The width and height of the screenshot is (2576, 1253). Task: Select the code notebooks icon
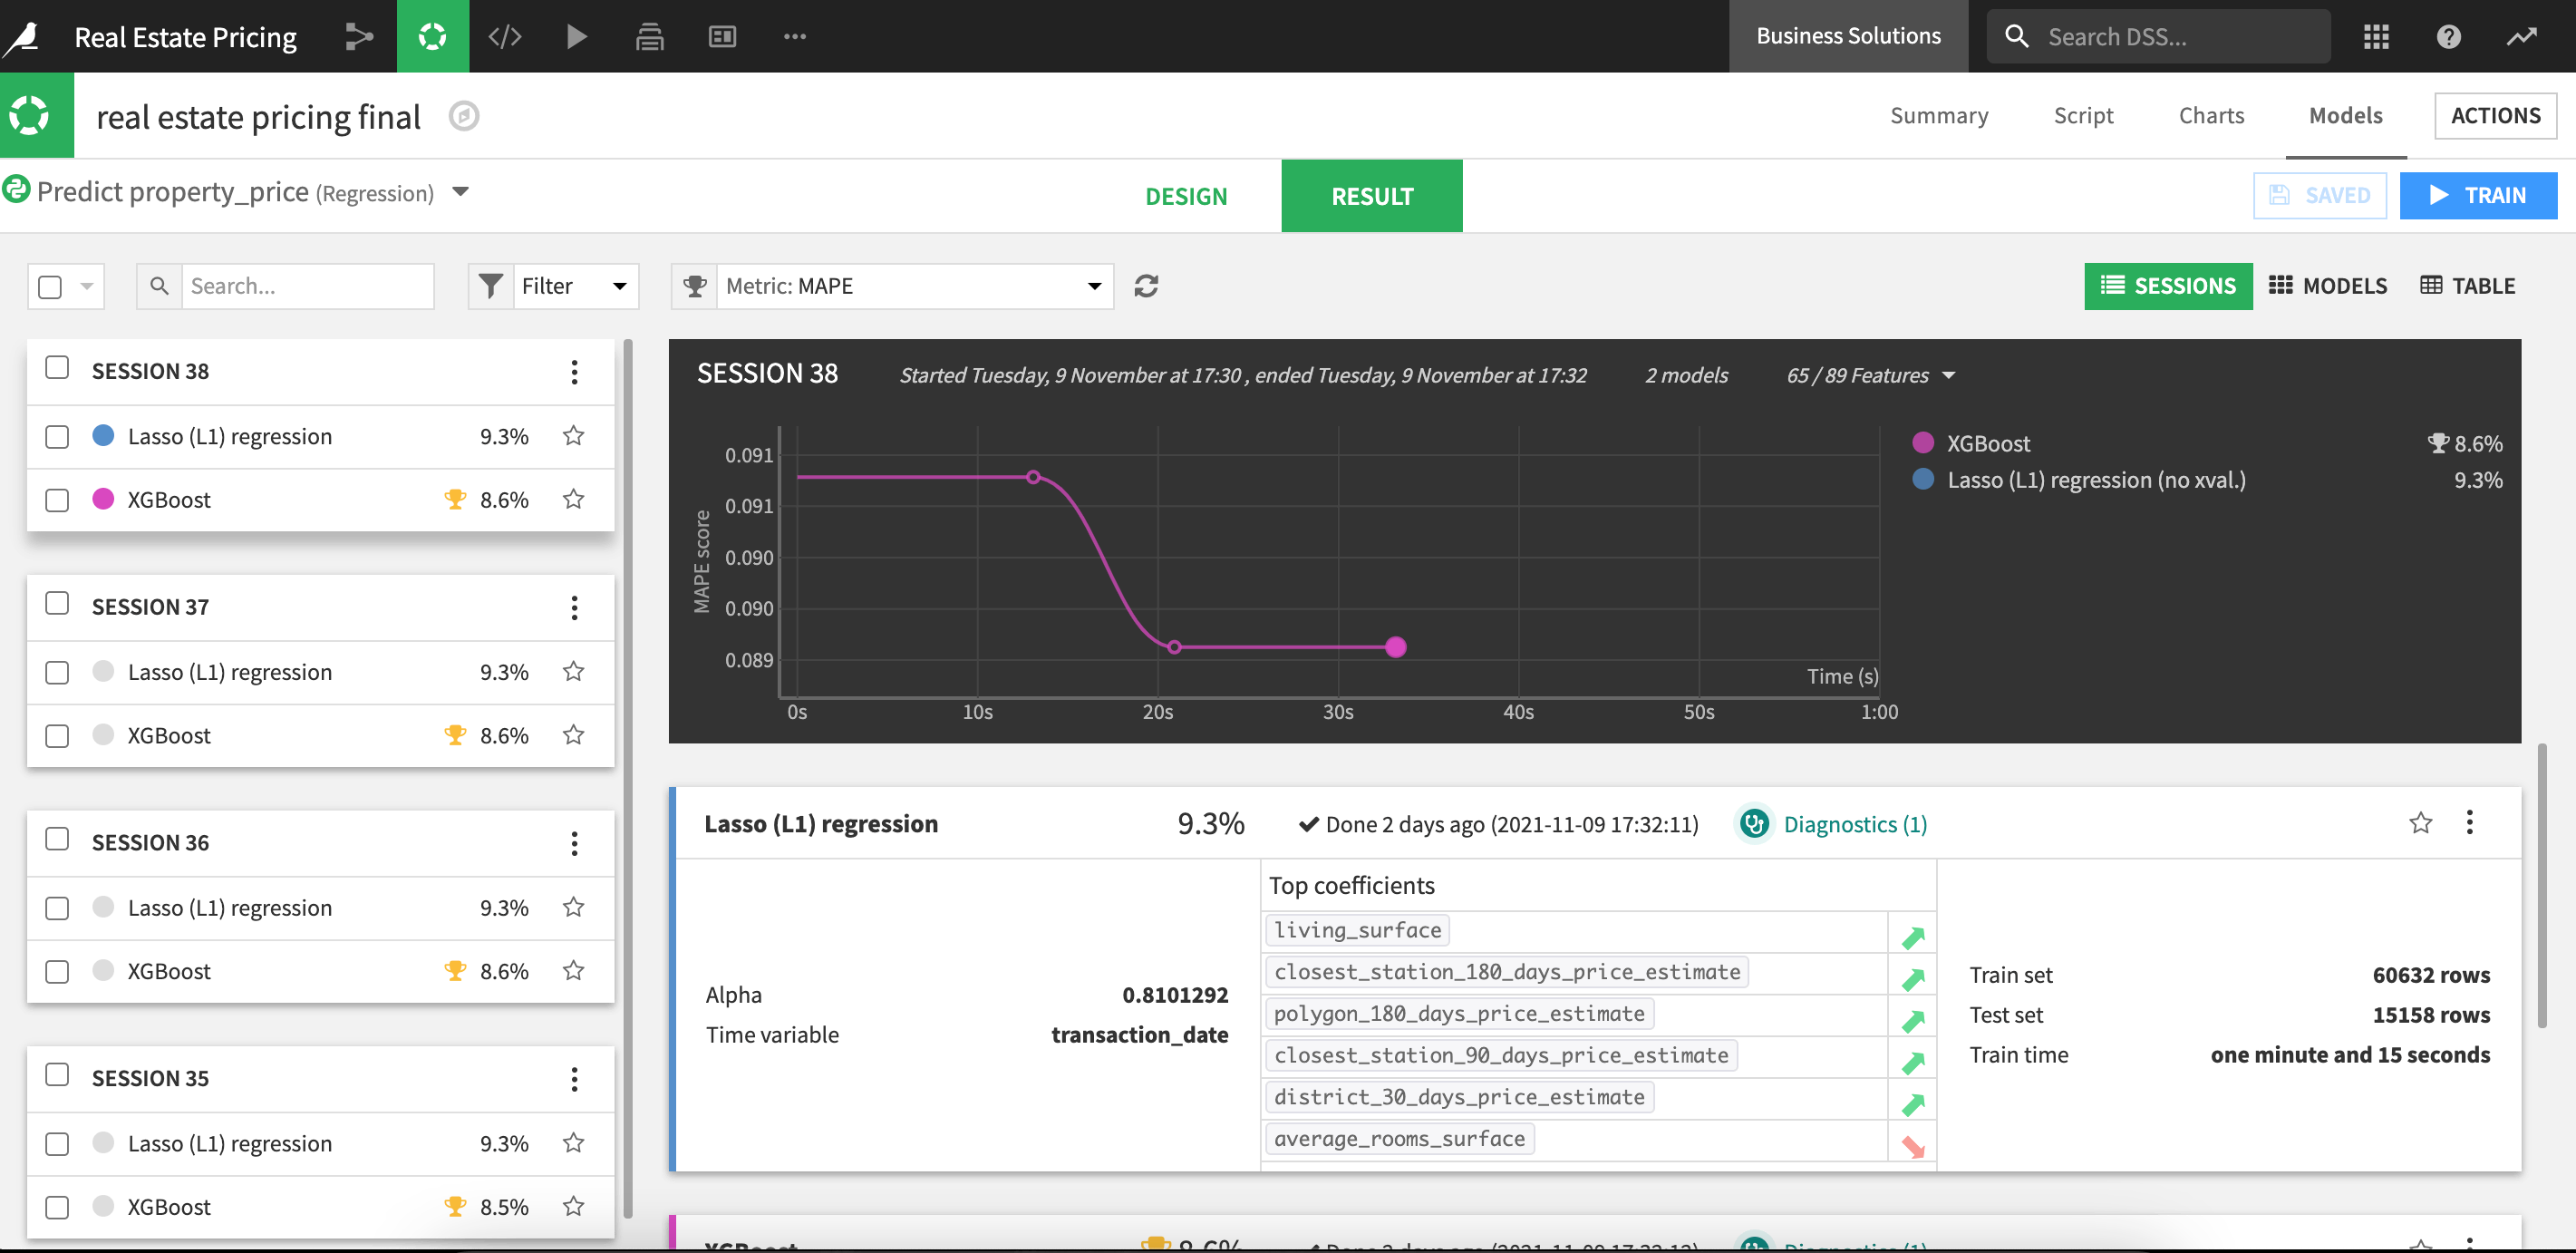click(x=505, y=36)
